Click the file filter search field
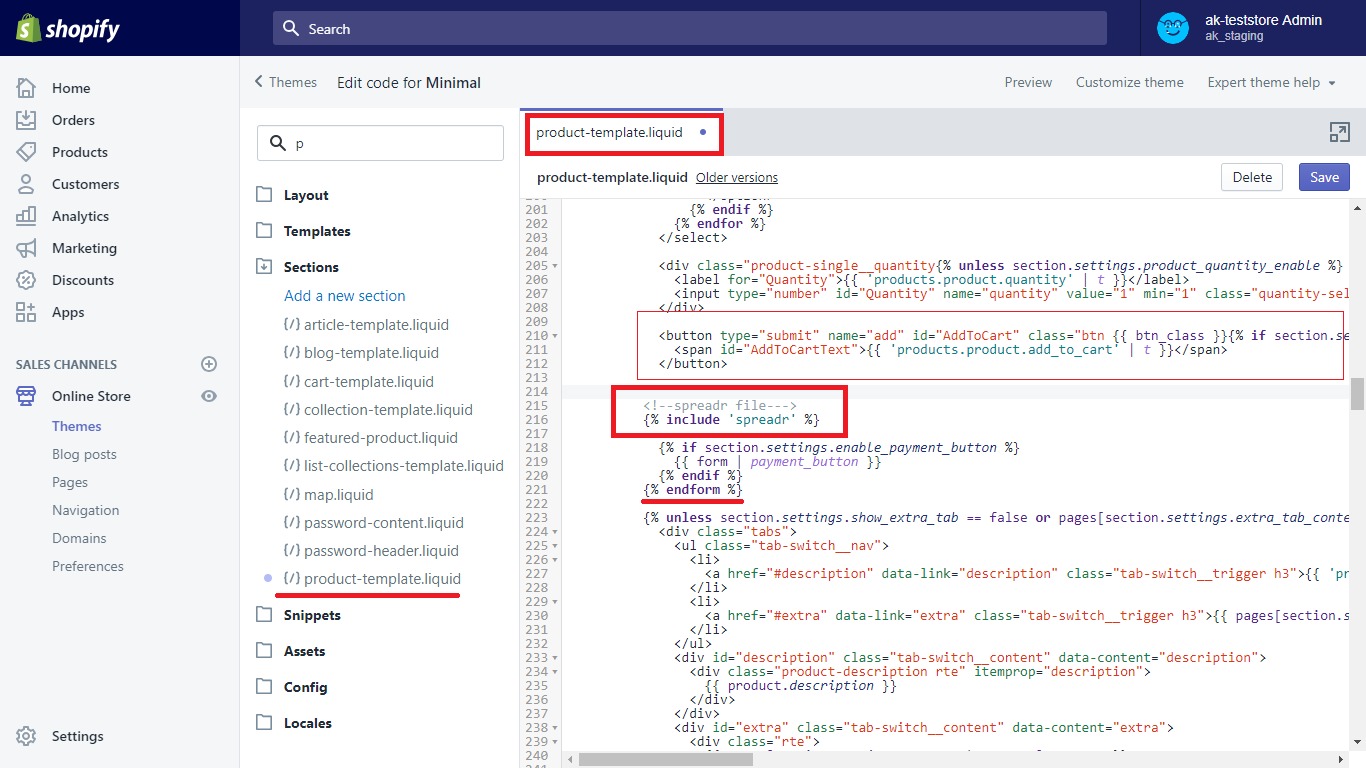Image resolution: width=1366 pixels, height=768 pixels. (x=380, y=143)
